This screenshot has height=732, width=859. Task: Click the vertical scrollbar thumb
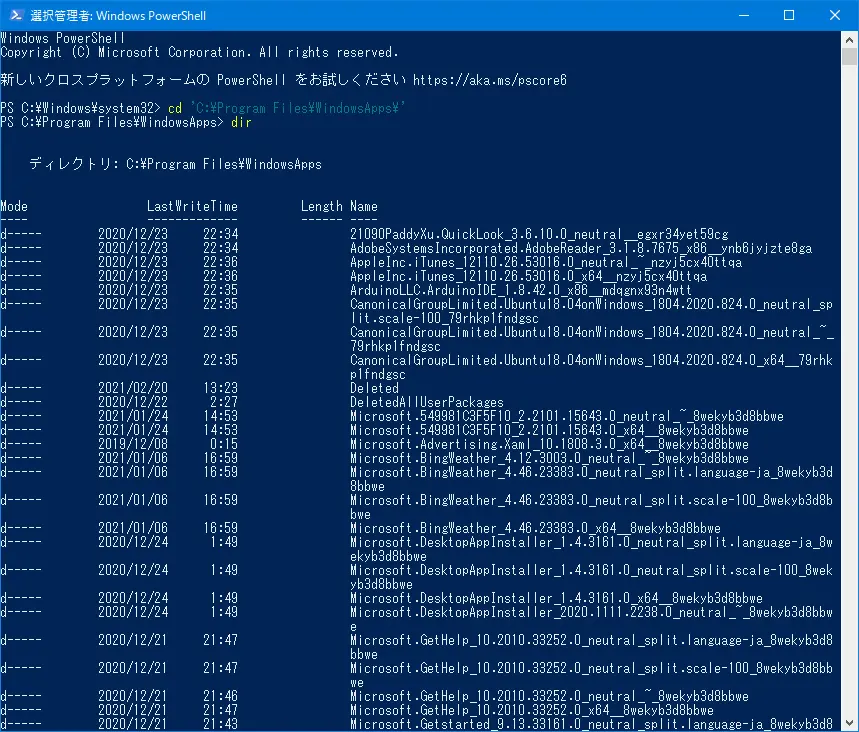849,56
